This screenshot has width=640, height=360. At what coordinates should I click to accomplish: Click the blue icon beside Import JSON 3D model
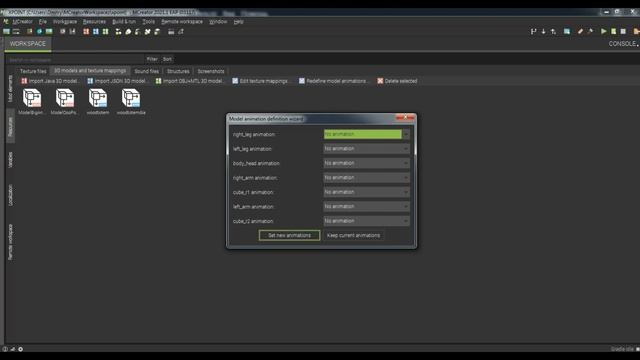pyautogui.click(x=90, y=81)
